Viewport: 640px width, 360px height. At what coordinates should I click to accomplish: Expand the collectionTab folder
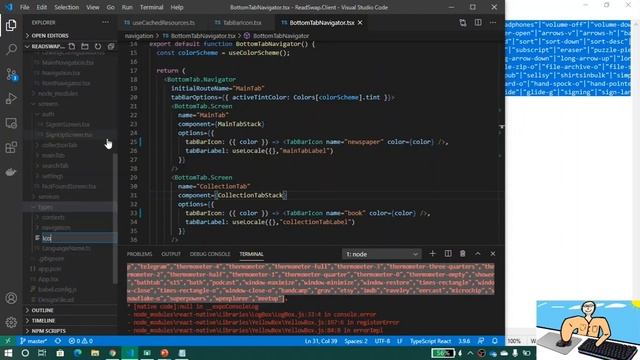pyautogui.click(x=59, y=145)
